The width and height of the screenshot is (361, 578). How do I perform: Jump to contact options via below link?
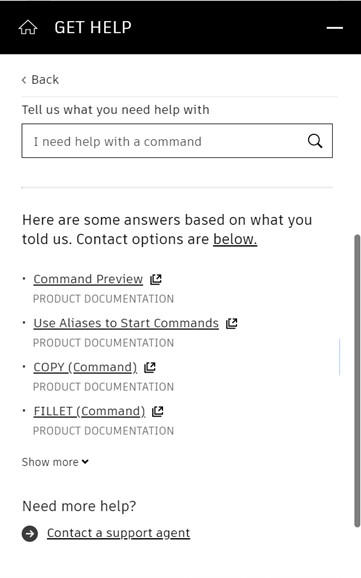(235, 239)
